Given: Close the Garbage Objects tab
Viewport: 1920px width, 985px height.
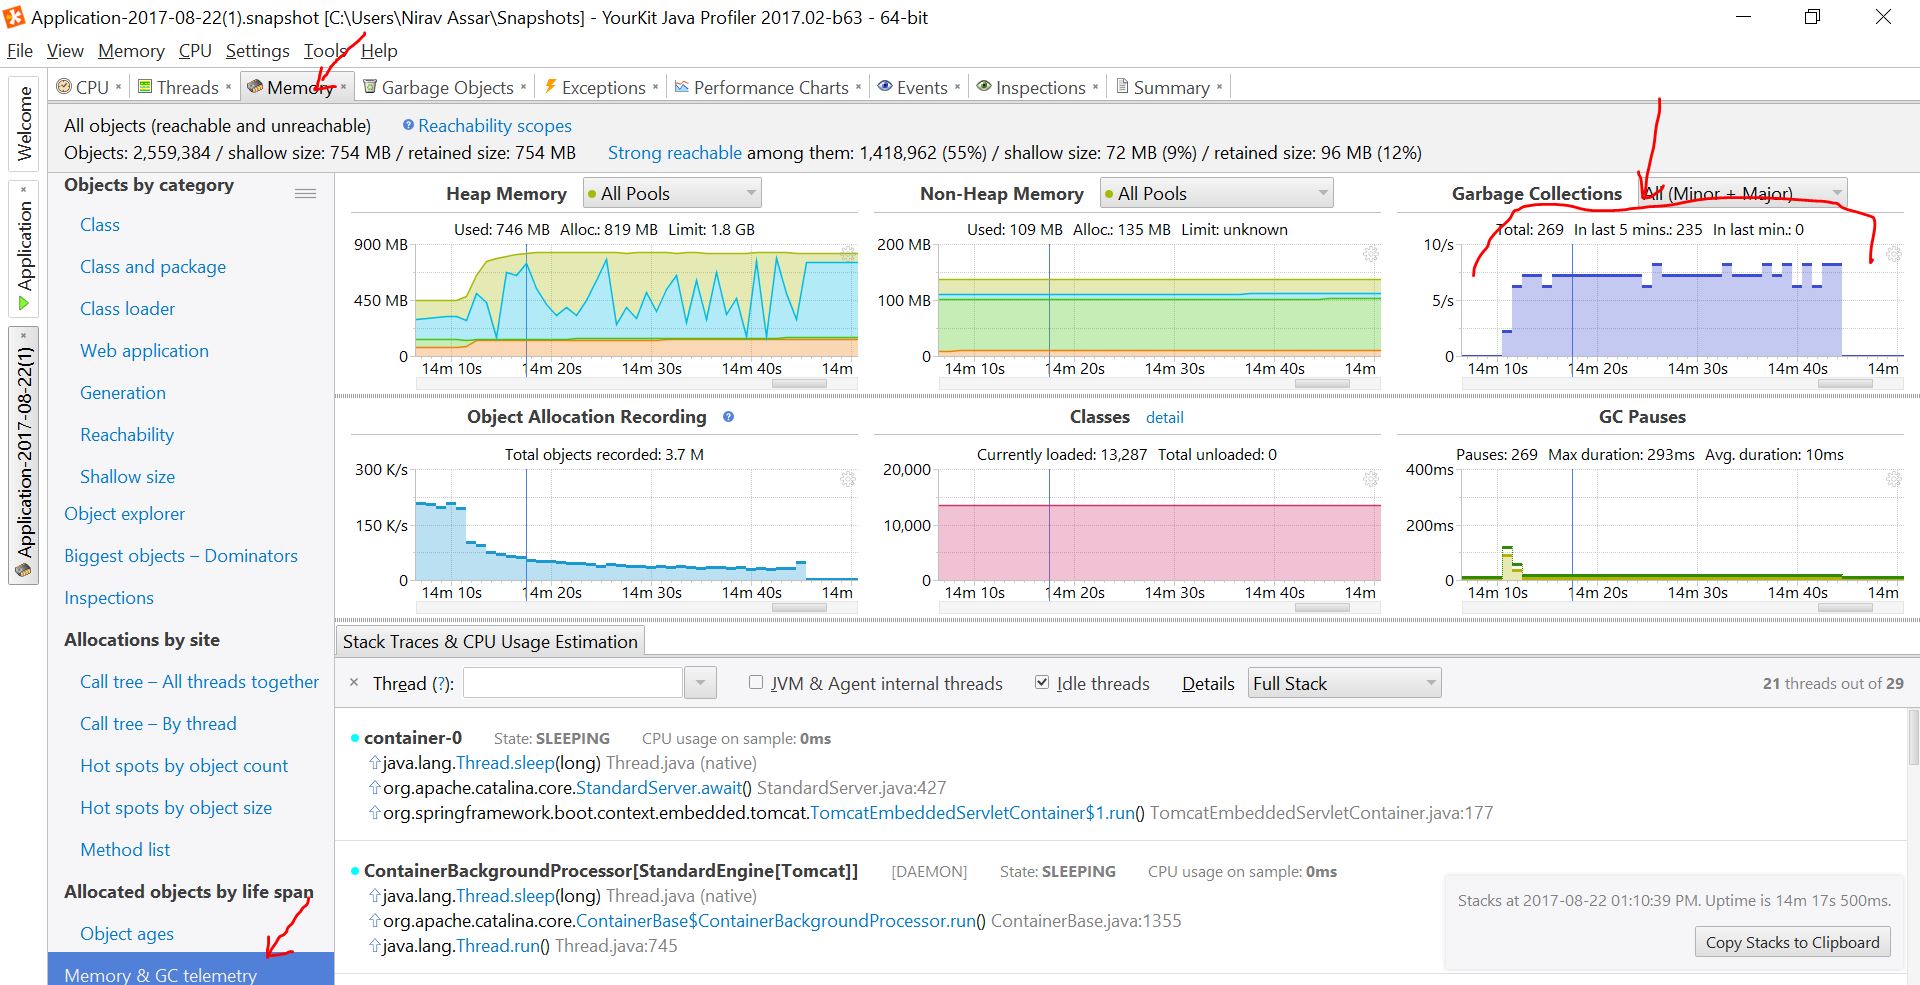Looking at the screenshot, I should (523, 87).
